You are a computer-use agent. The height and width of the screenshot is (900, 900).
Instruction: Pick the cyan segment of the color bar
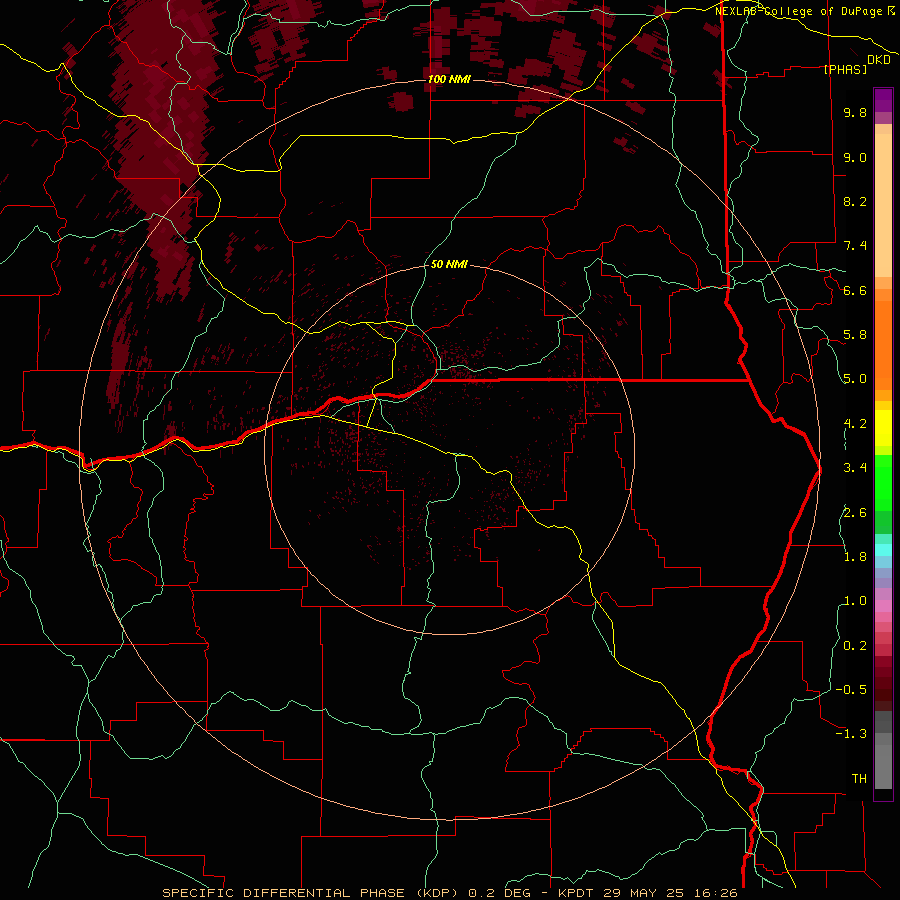(883, 549)
